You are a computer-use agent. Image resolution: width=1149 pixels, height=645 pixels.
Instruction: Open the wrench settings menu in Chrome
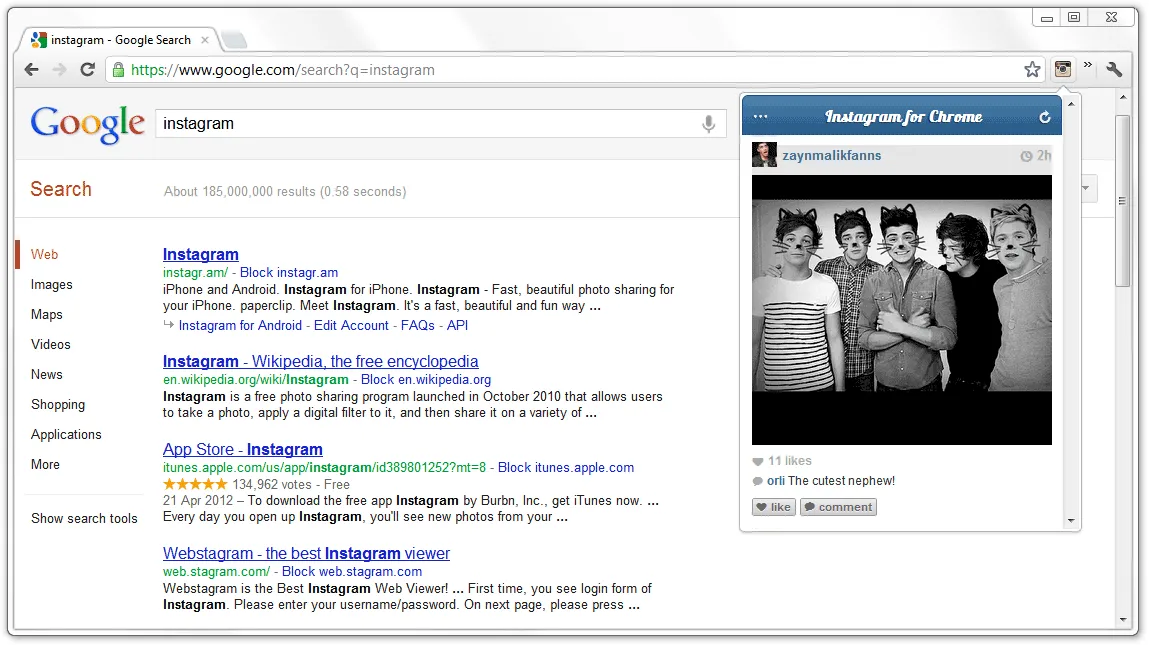(x=1114, y=70)
